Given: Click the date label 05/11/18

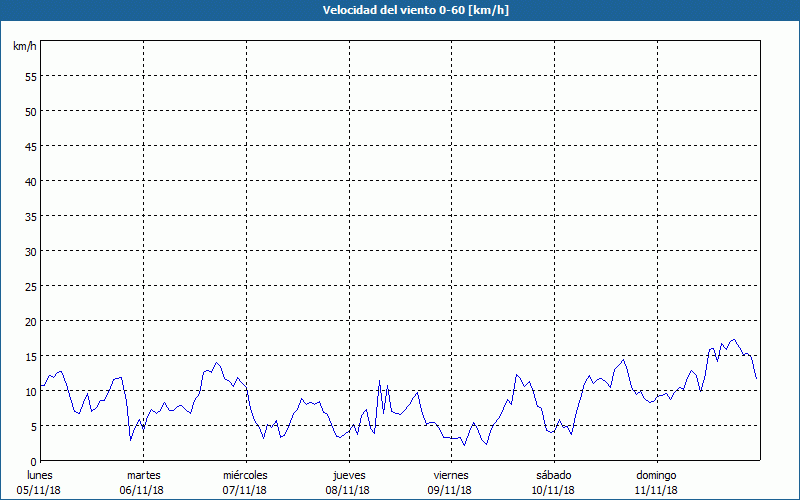Looking at the screenshot, I should (39, 490).
